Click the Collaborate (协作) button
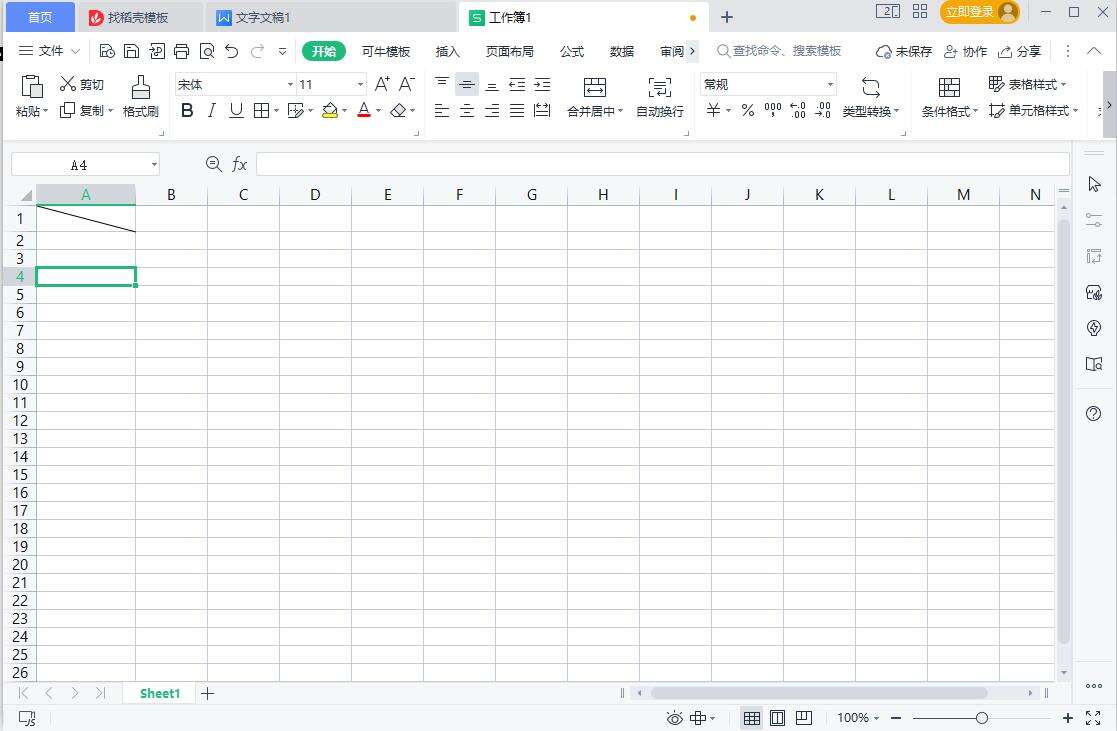The height and width of the screenshot is (731, 1117). pos(965,51)
